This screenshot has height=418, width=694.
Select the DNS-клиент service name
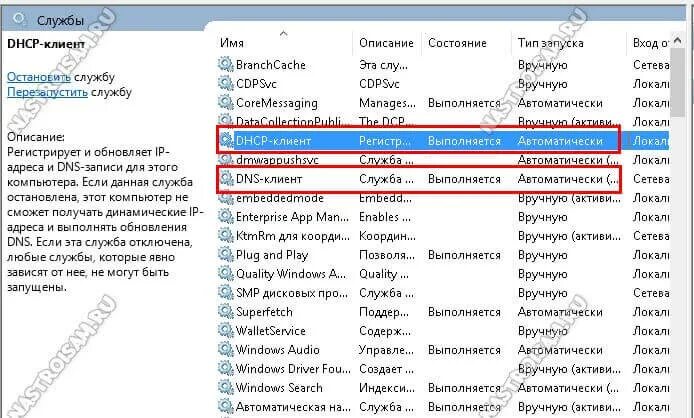click(x=269, y=179)
